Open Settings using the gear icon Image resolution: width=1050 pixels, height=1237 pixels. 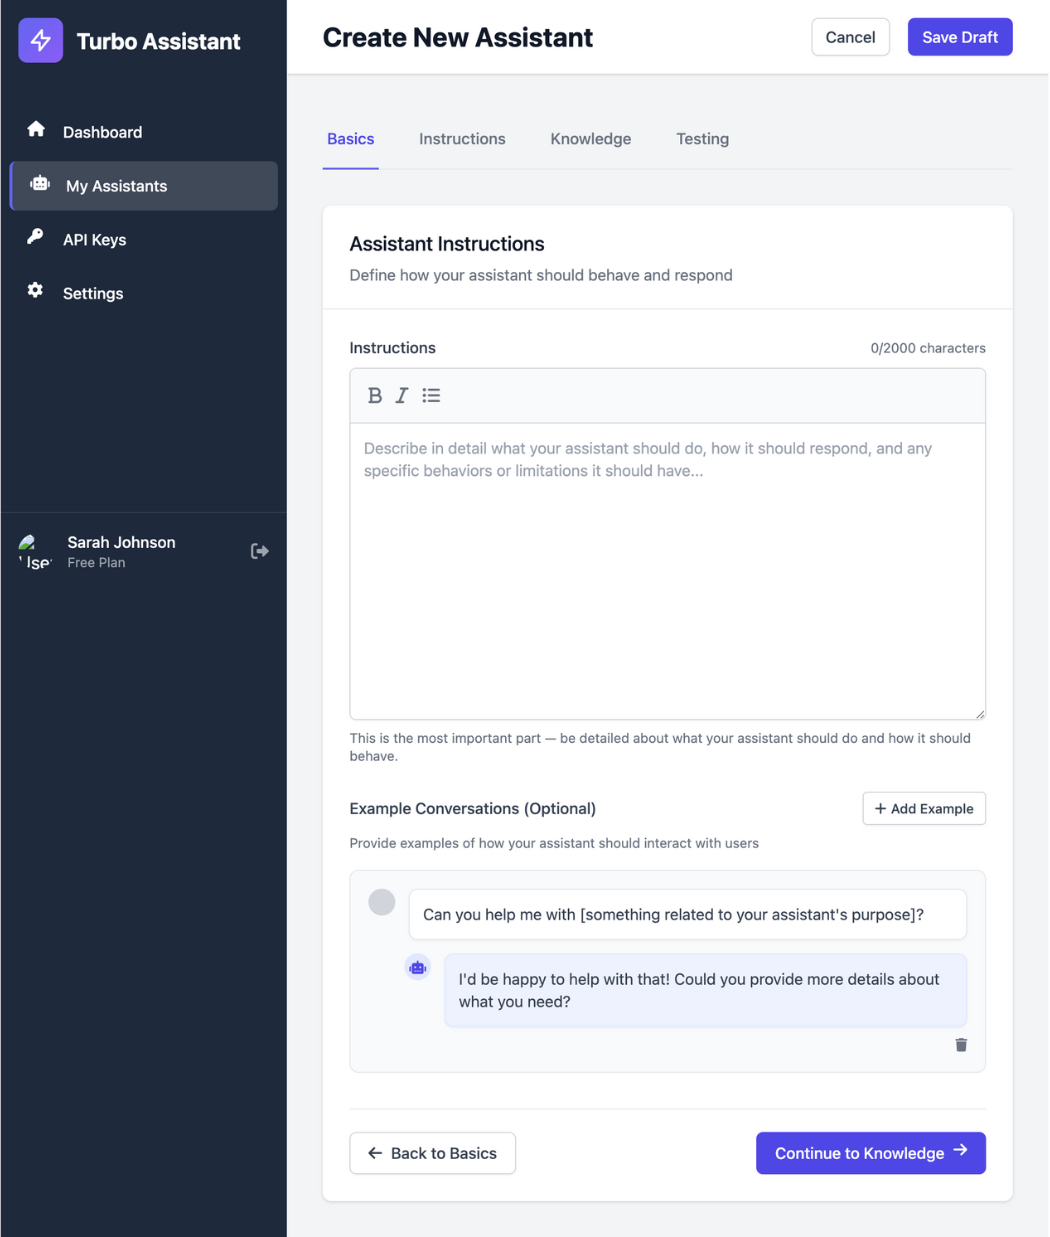pyautogui.click(x=36, y=292)
